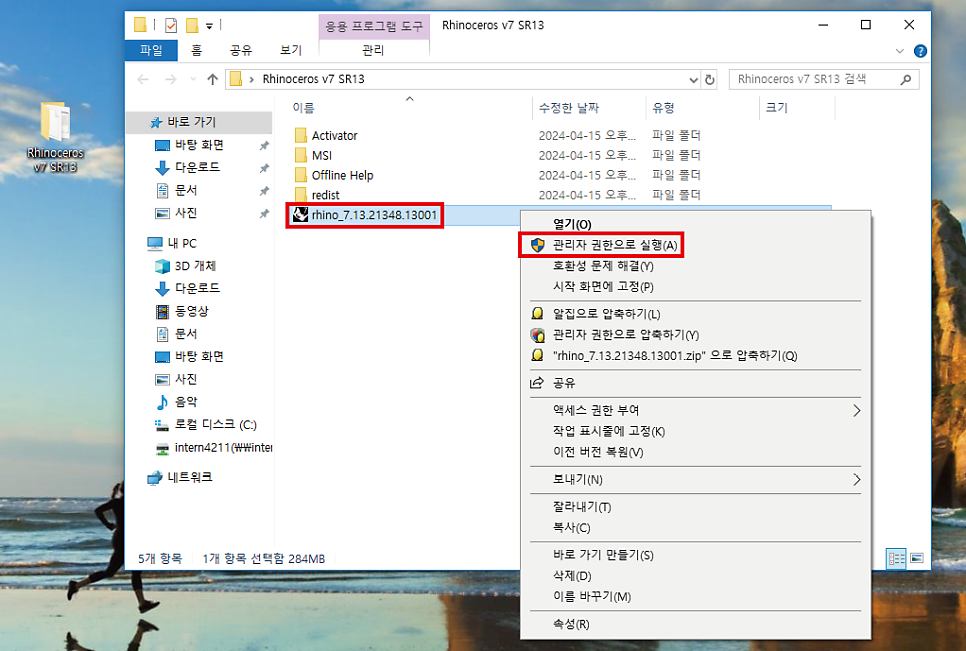Choose 호환성 문제 해결(Y)
The width and height of the screenshot is (966, 651).
pos(696,266)
